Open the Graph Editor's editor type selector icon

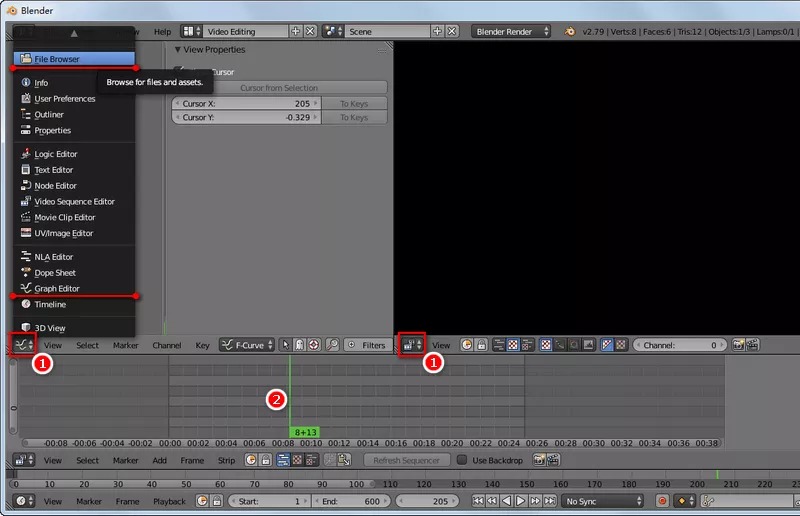tap(23, 345)
